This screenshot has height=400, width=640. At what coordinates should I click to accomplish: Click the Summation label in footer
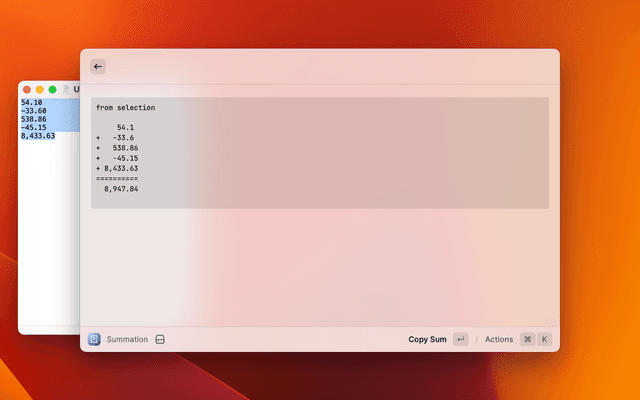pos(127,340)
